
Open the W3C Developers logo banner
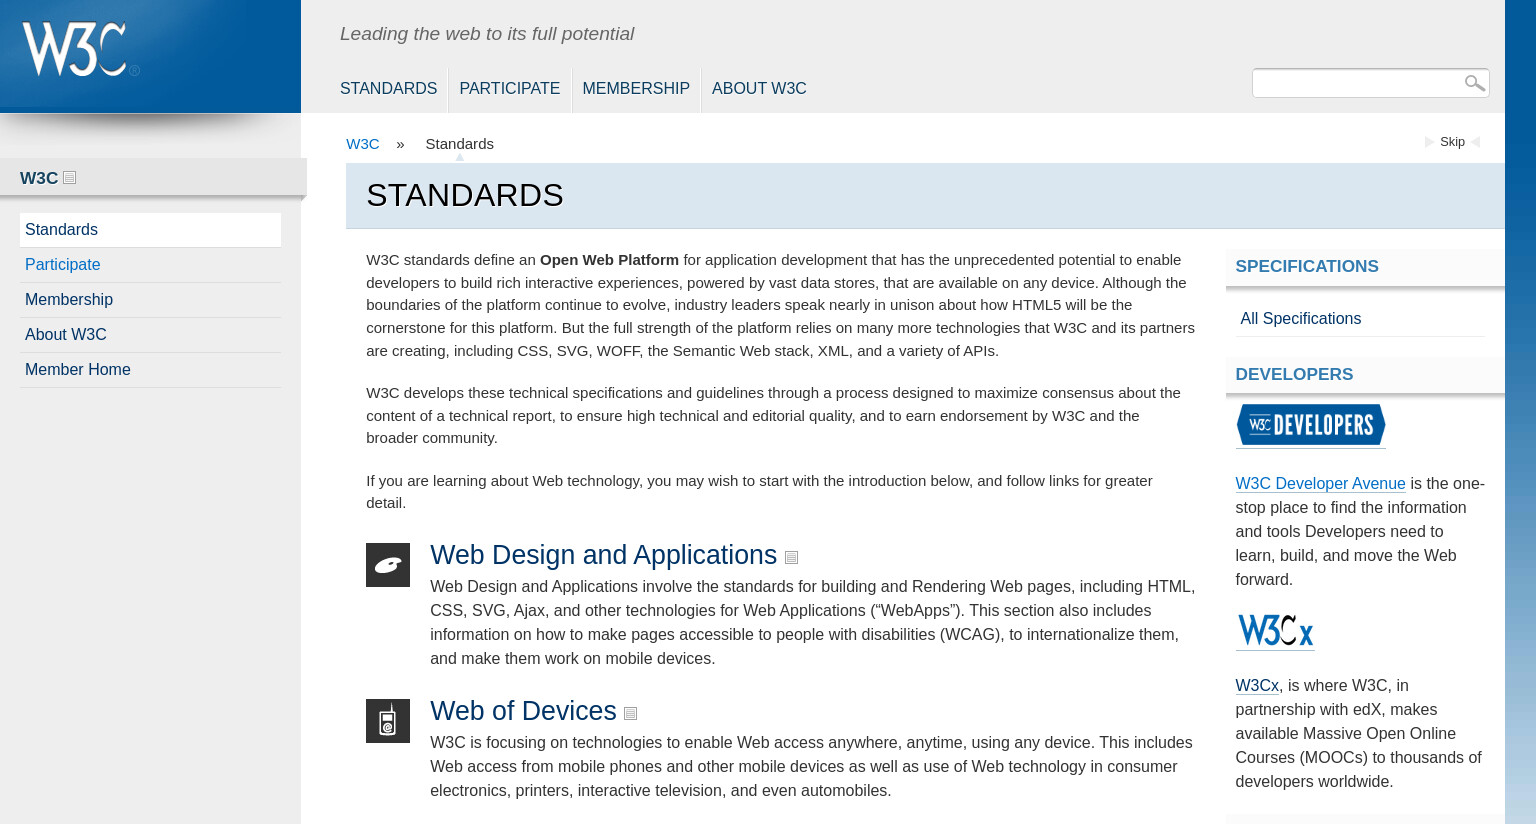click(x=1311, y=425)
